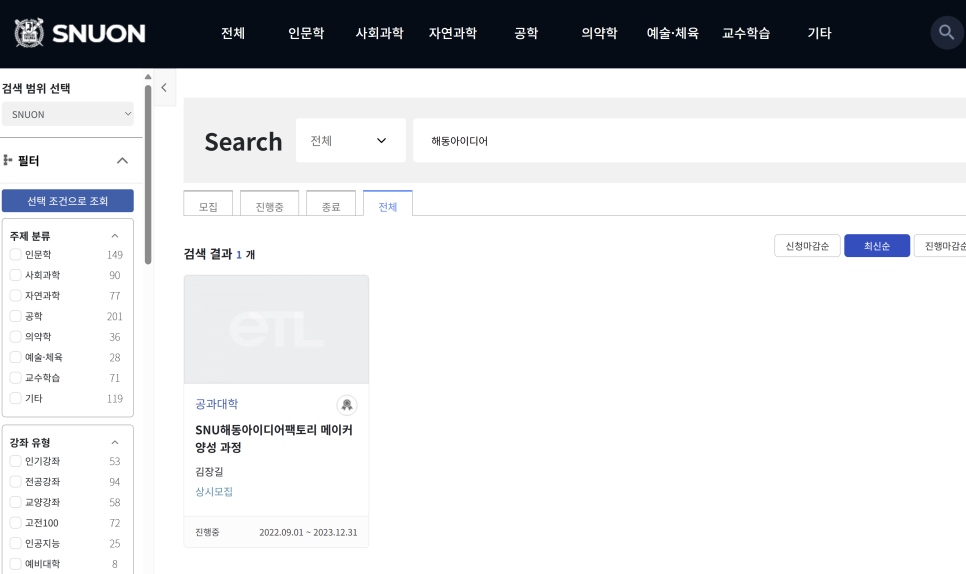Image resolution: width=966 pixels, height=574 pixels.
Task: Open the 자연과학 top navigation menu
Action: coord(453,33)
